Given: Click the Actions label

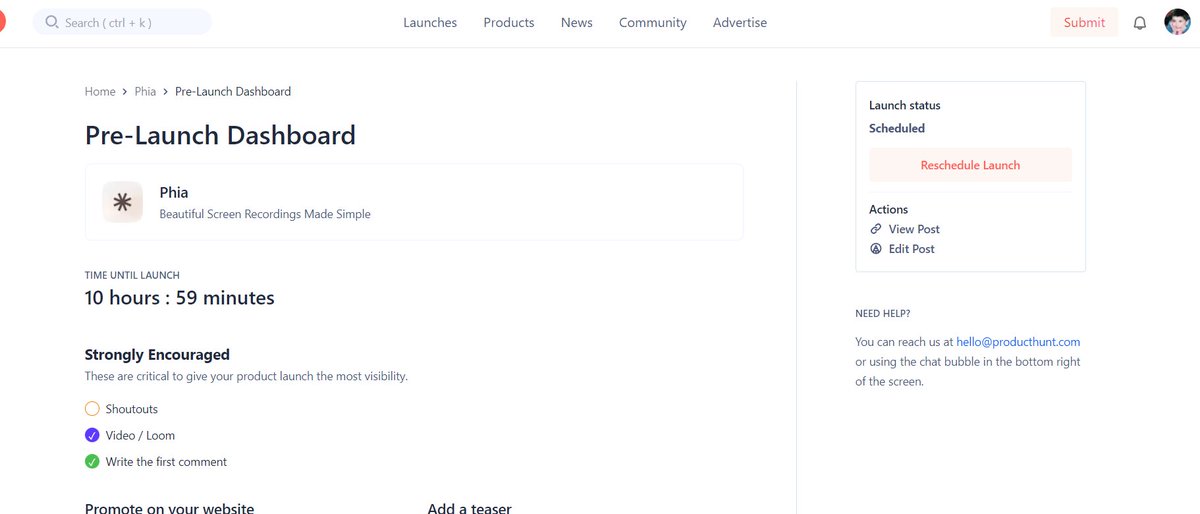Looking at the screenshot, I should (889, 209).
